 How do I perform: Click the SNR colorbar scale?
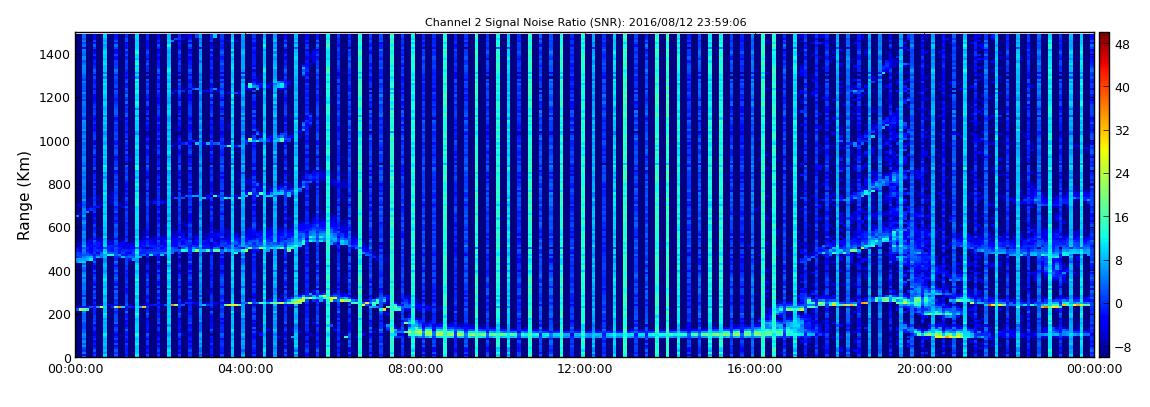click(1104, 195)
